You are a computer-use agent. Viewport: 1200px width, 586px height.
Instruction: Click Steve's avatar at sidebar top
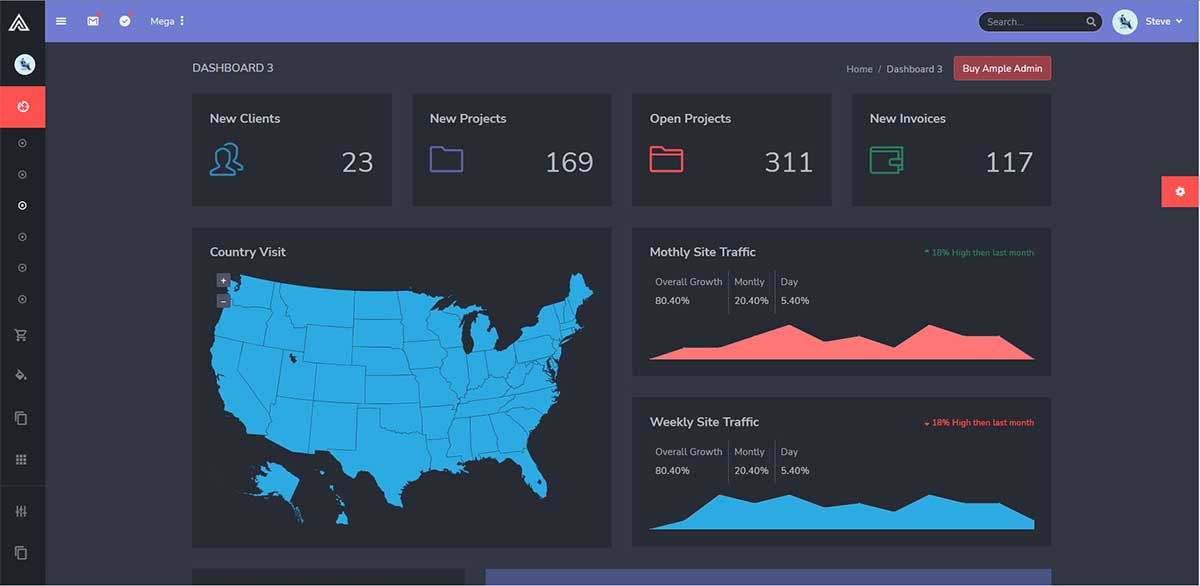[x=22, y=63]
